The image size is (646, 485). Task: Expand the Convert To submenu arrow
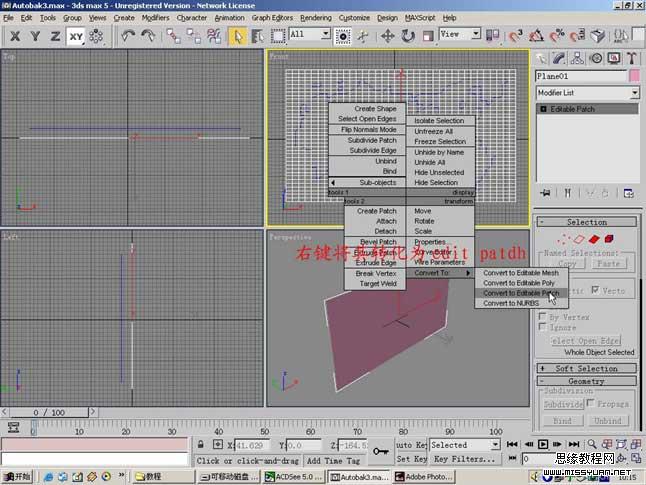click(x=468, y=273)
